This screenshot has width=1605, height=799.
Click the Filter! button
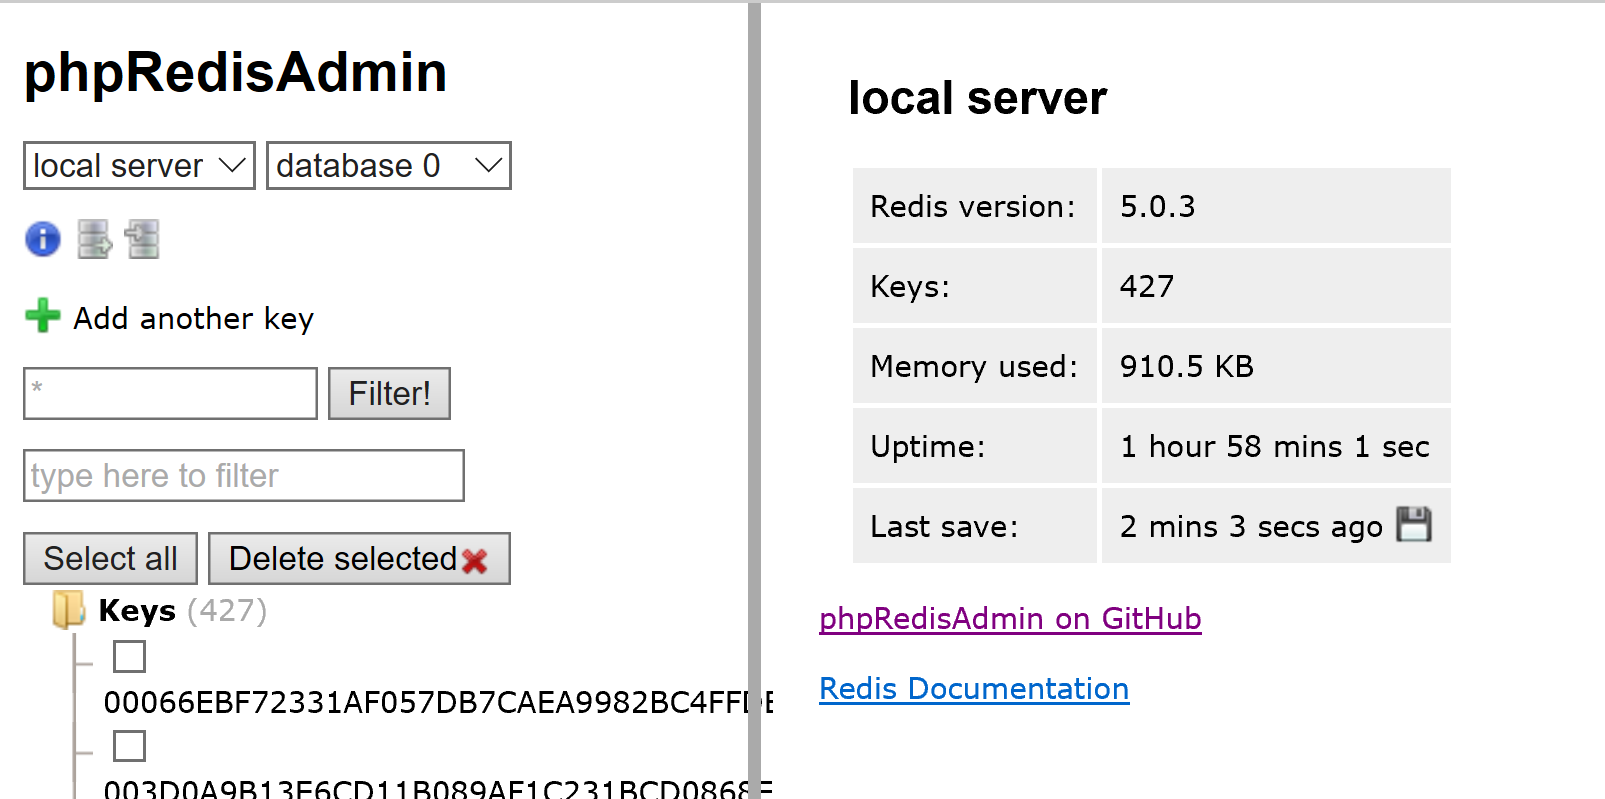pyautogui.click(x=389, y=394)
